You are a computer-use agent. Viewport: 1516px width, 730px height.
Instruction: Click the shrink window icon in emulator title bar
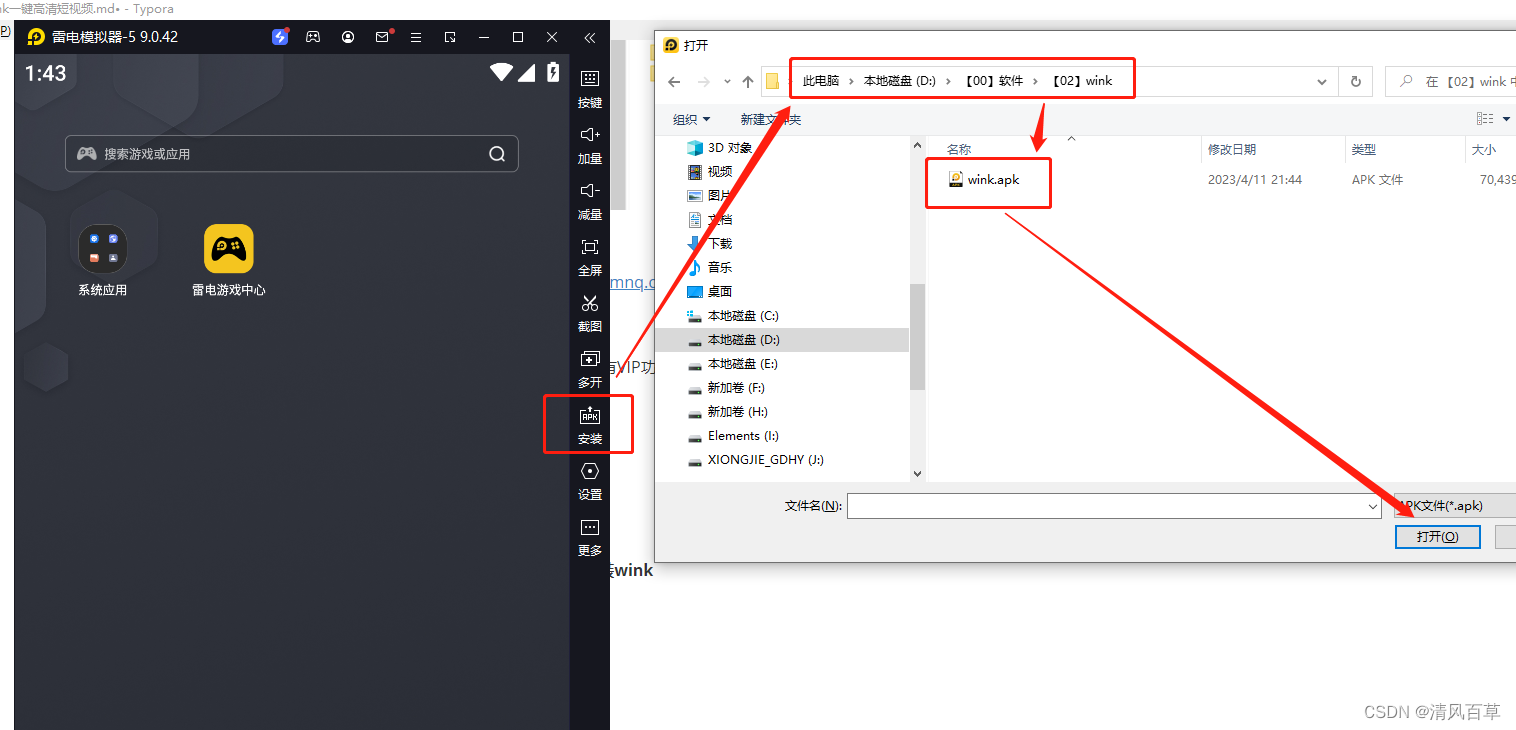450,37
